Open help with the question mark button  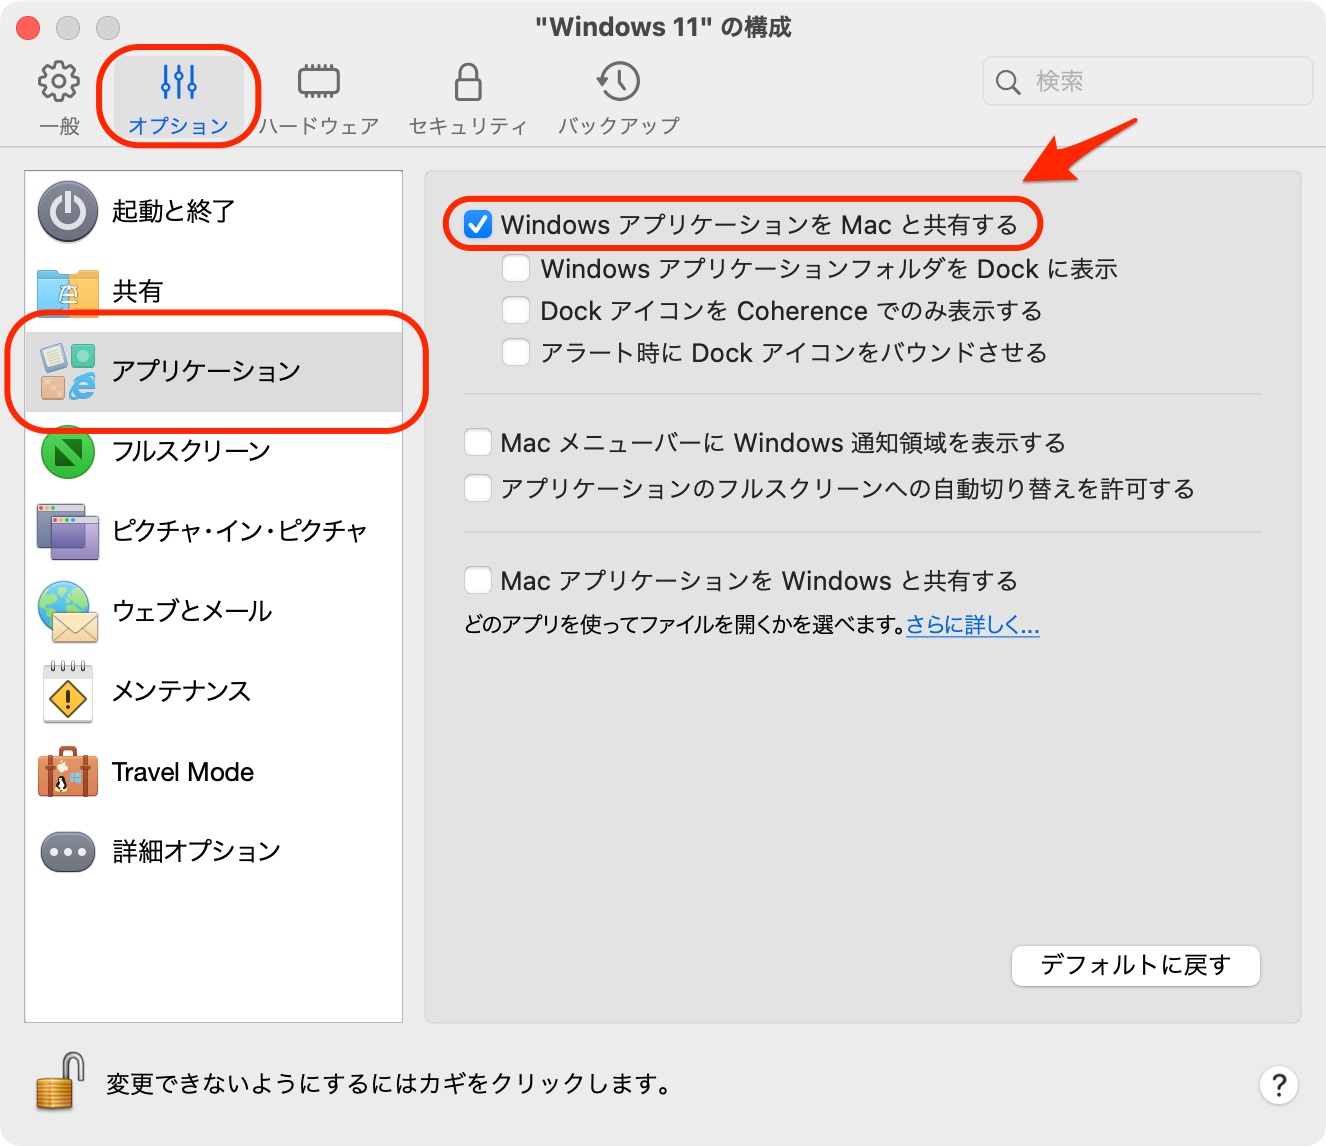[1278, 1085]
